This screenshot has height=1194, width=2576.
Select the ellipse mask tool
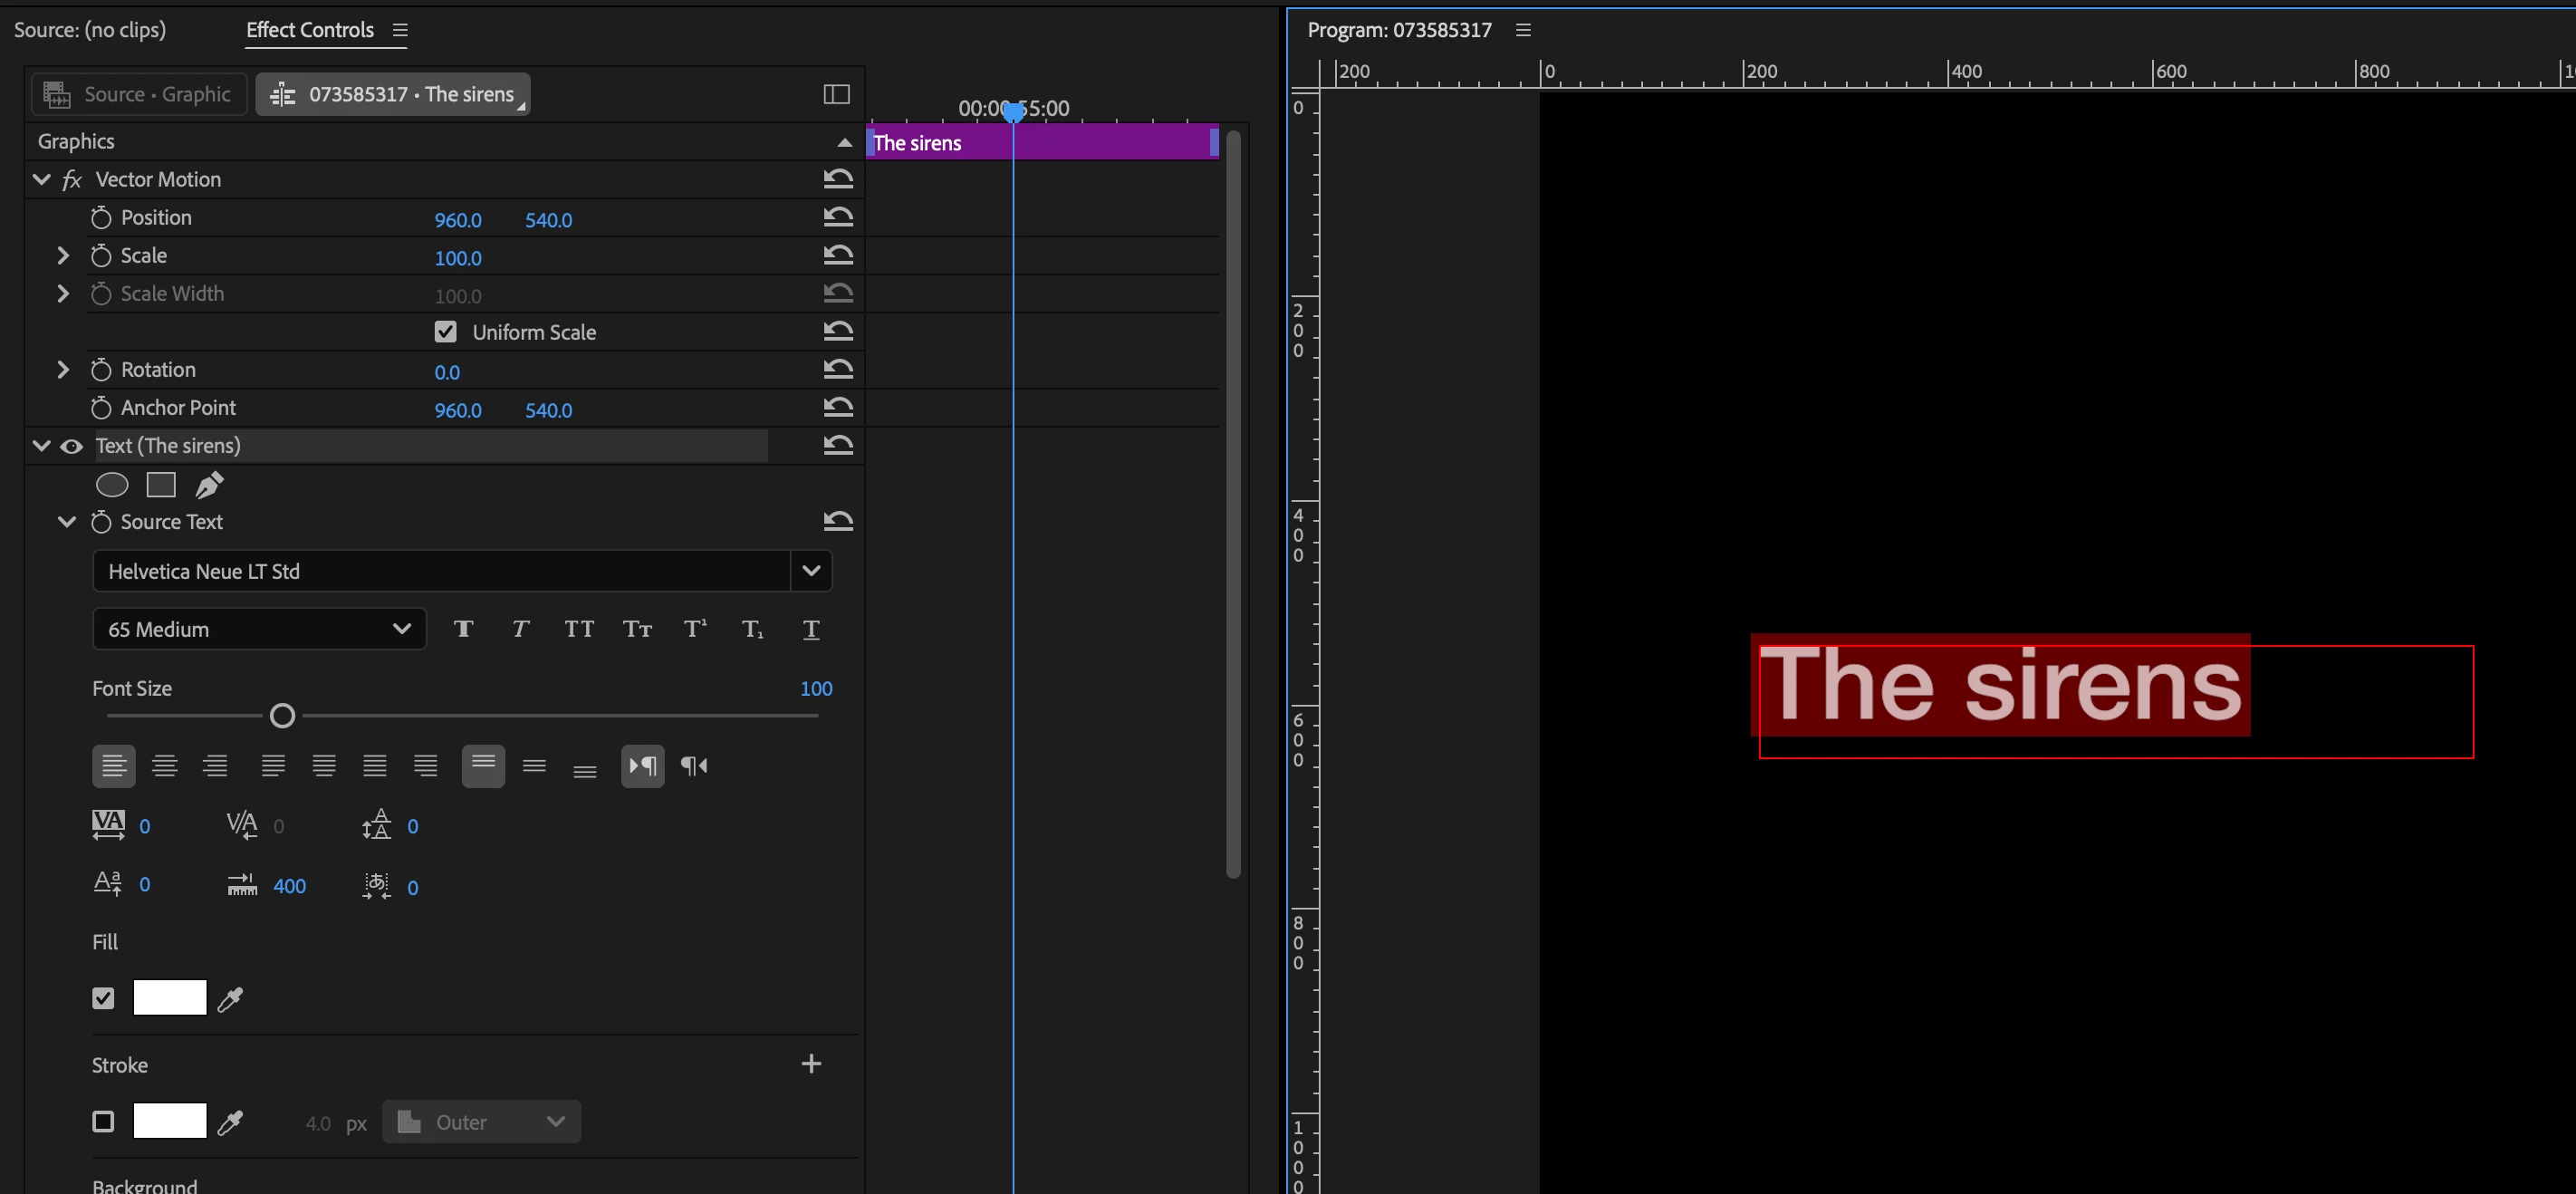click(x=112, y=485)
